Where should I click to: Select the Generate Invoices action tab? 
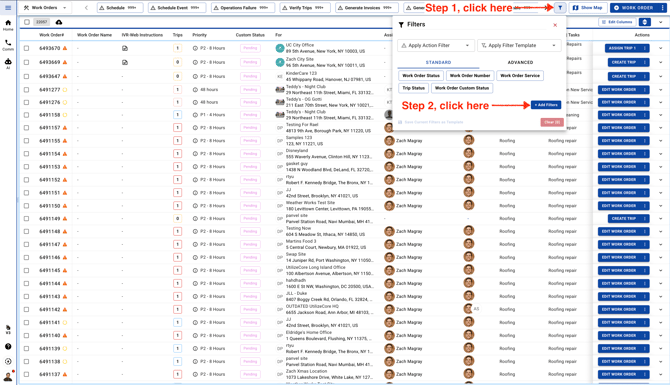(x=367, y=8)
